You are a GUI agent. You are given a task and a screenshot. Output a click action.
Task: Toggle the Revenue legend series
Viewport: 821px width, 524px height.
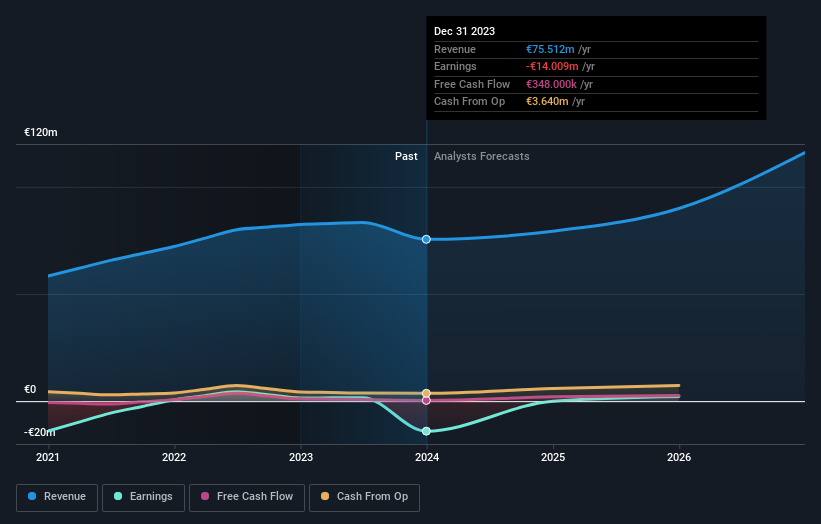coord(57,497)
